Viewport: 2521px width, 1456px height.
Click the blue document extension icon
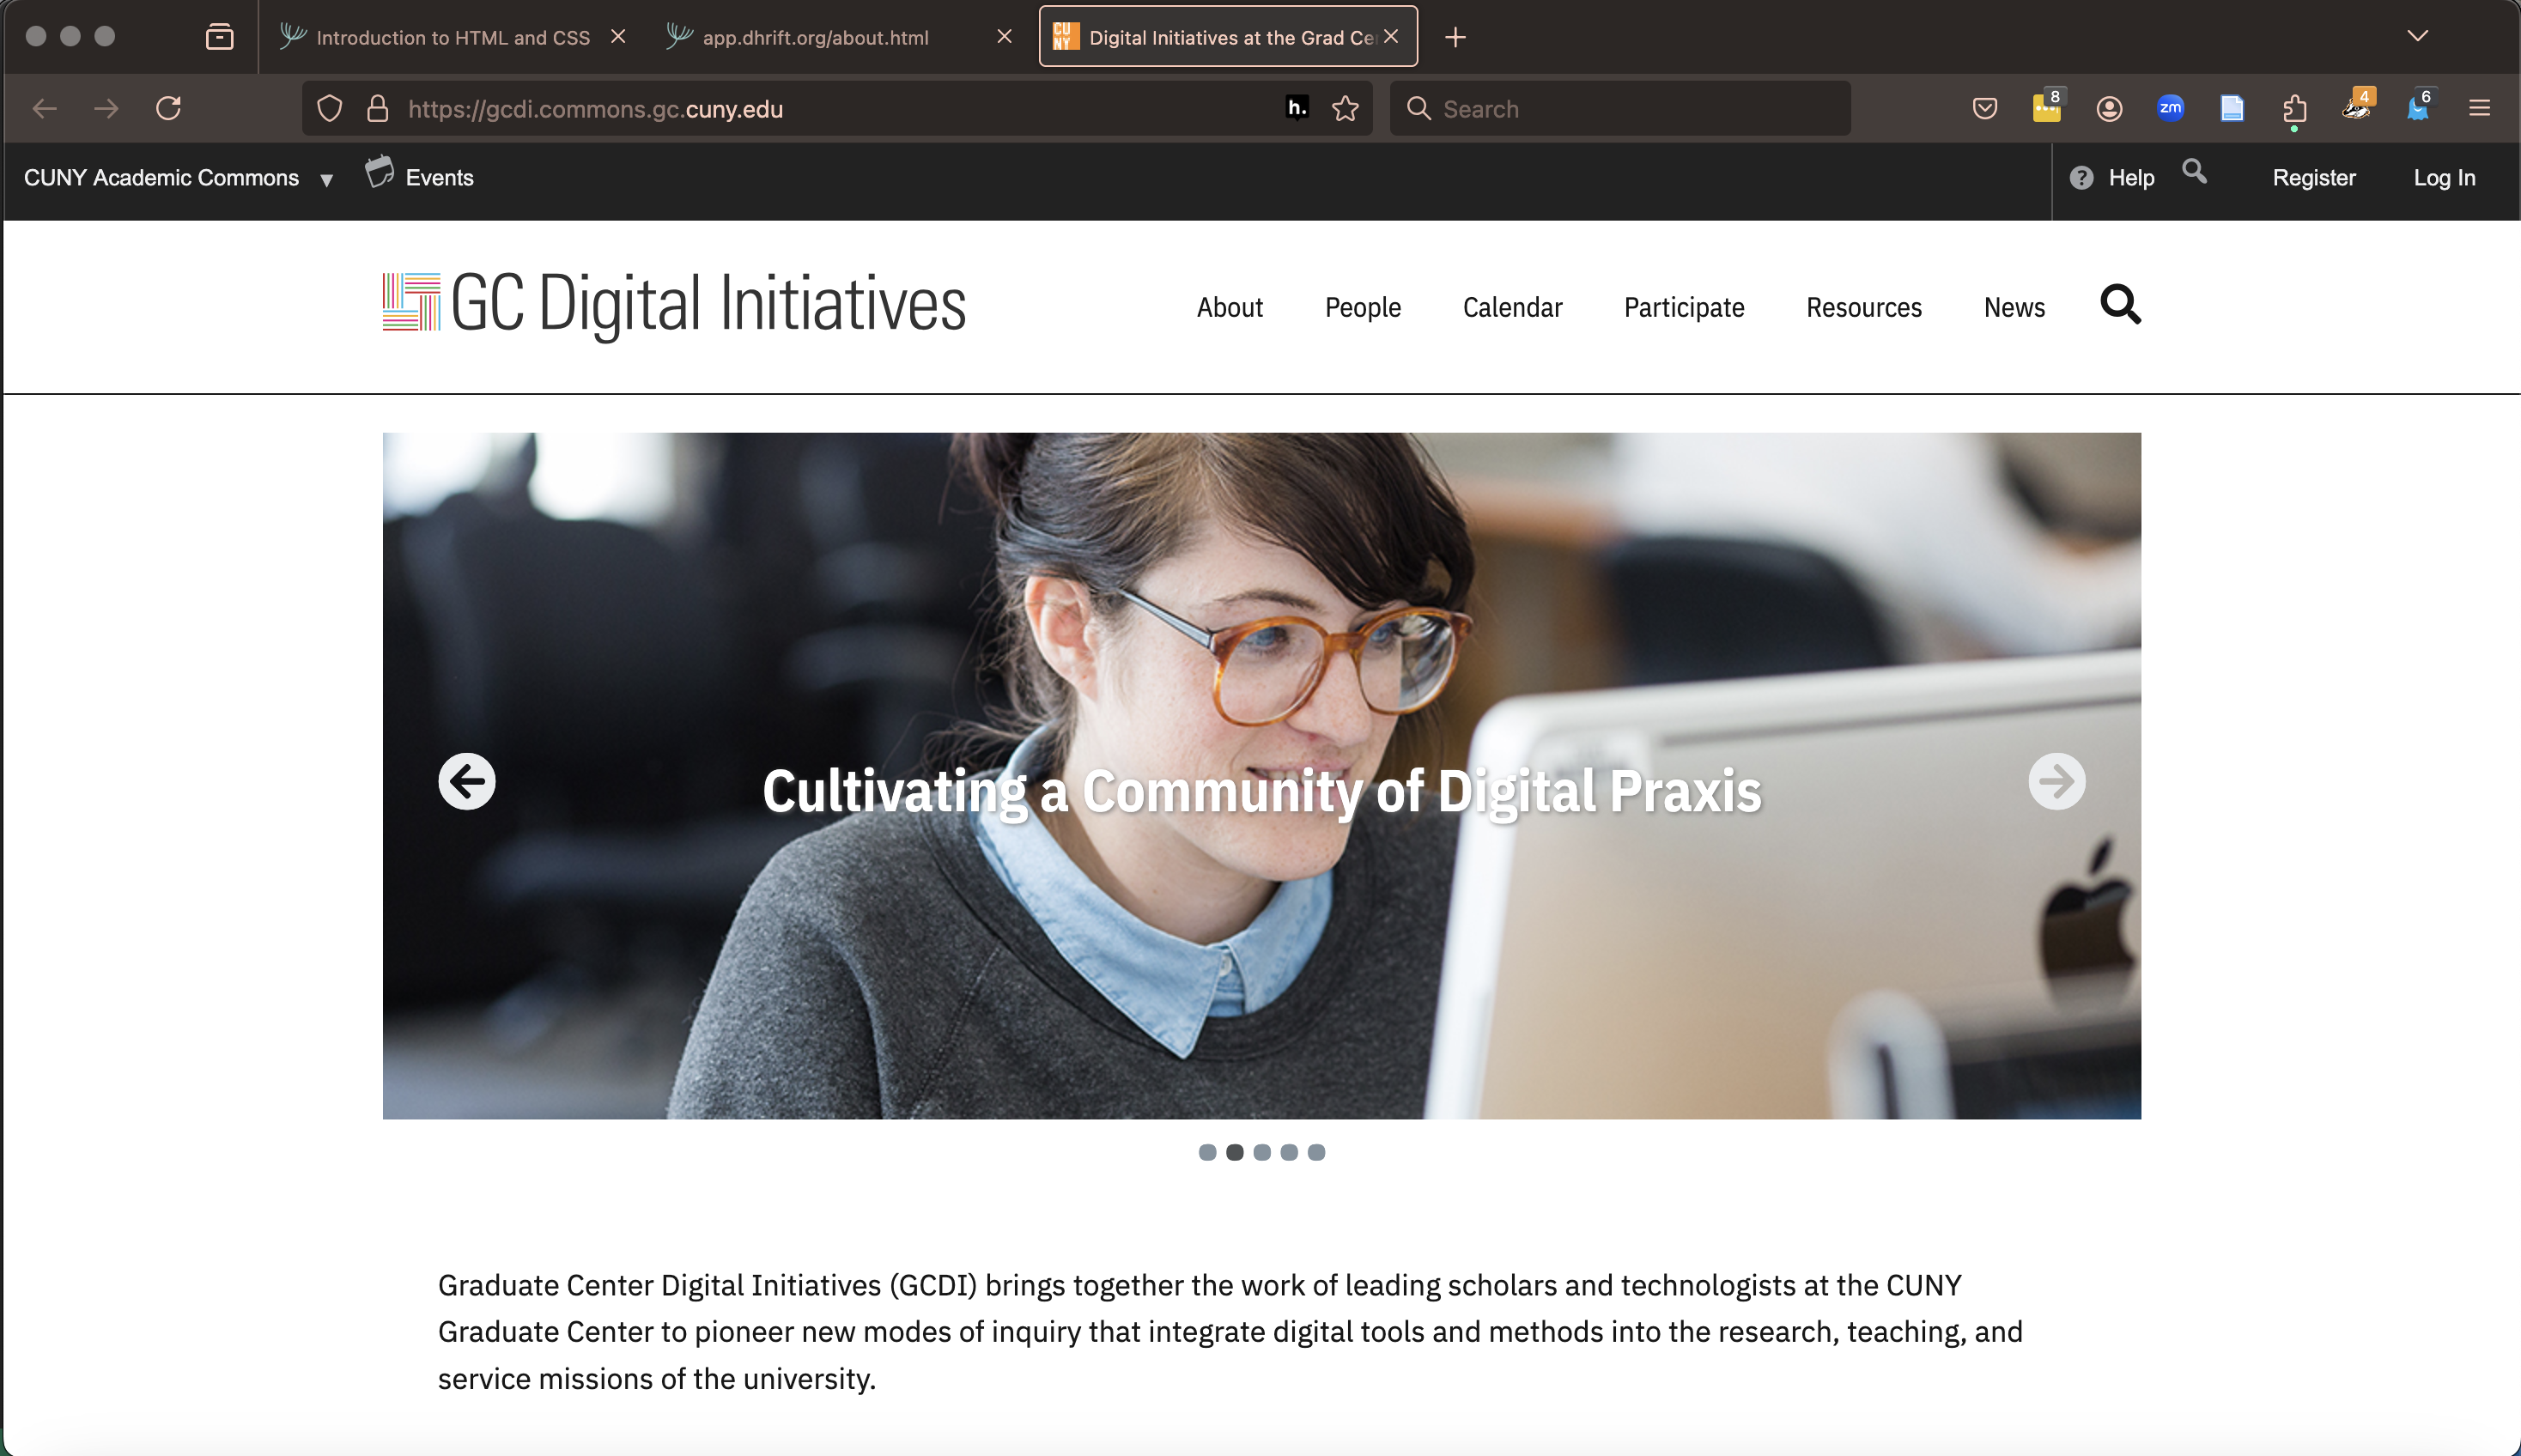click(x=2232, y=109)
